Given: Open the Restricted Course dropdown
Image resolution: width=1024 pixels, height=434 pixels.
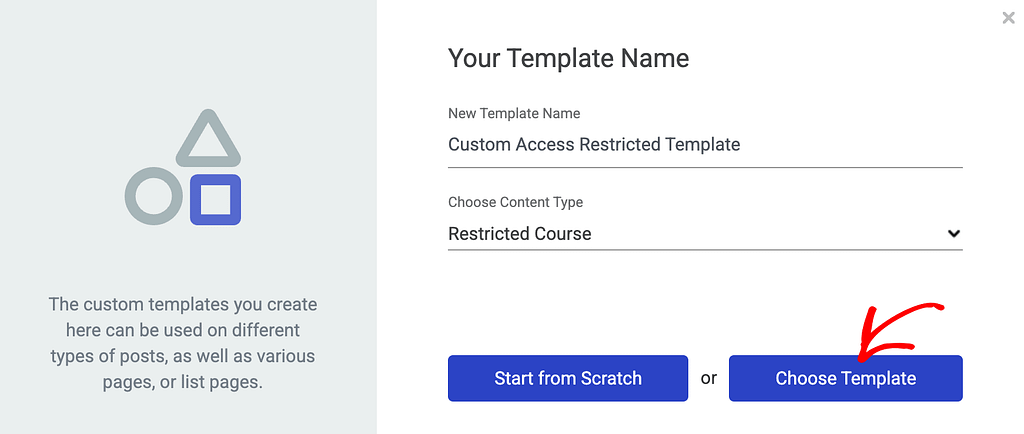Looking at the screenshot, I should pos(705,234).
